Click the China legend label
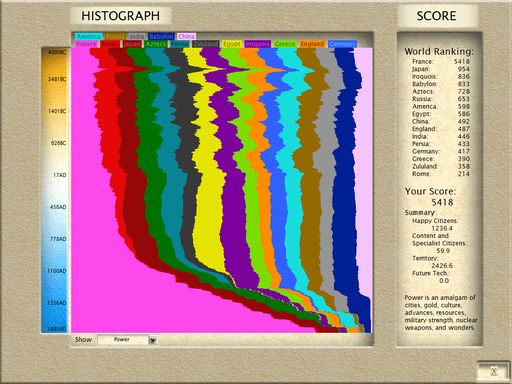Image resolution: width=512 pixels, height=384 pixels. [186, 36]
